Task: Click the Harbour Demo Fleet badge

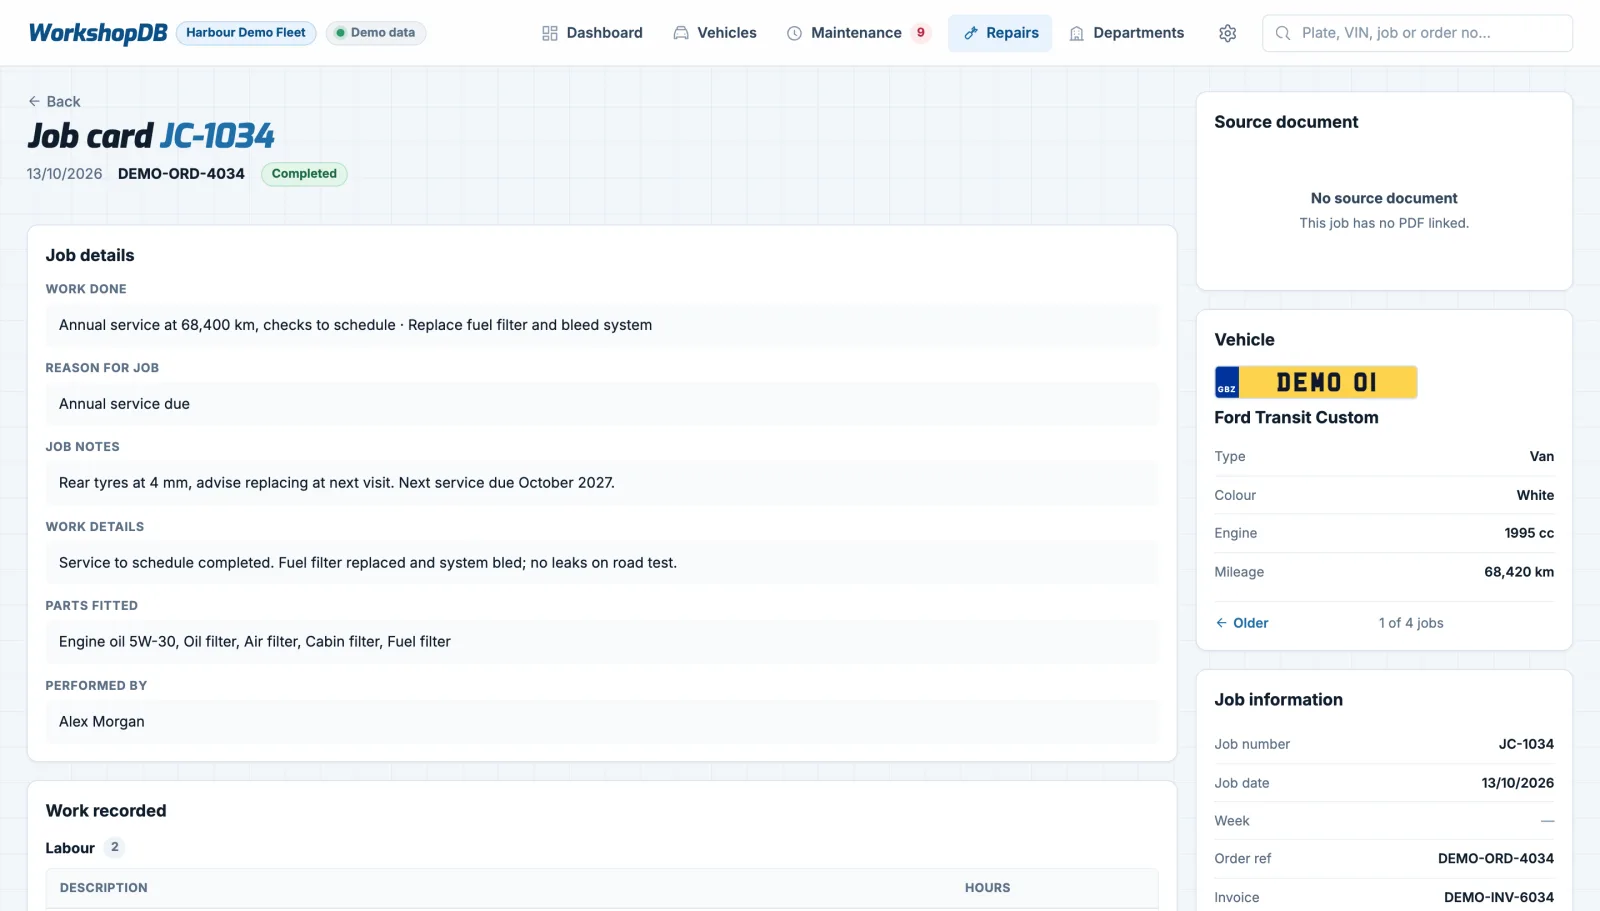Action: (x=246, y=33)
